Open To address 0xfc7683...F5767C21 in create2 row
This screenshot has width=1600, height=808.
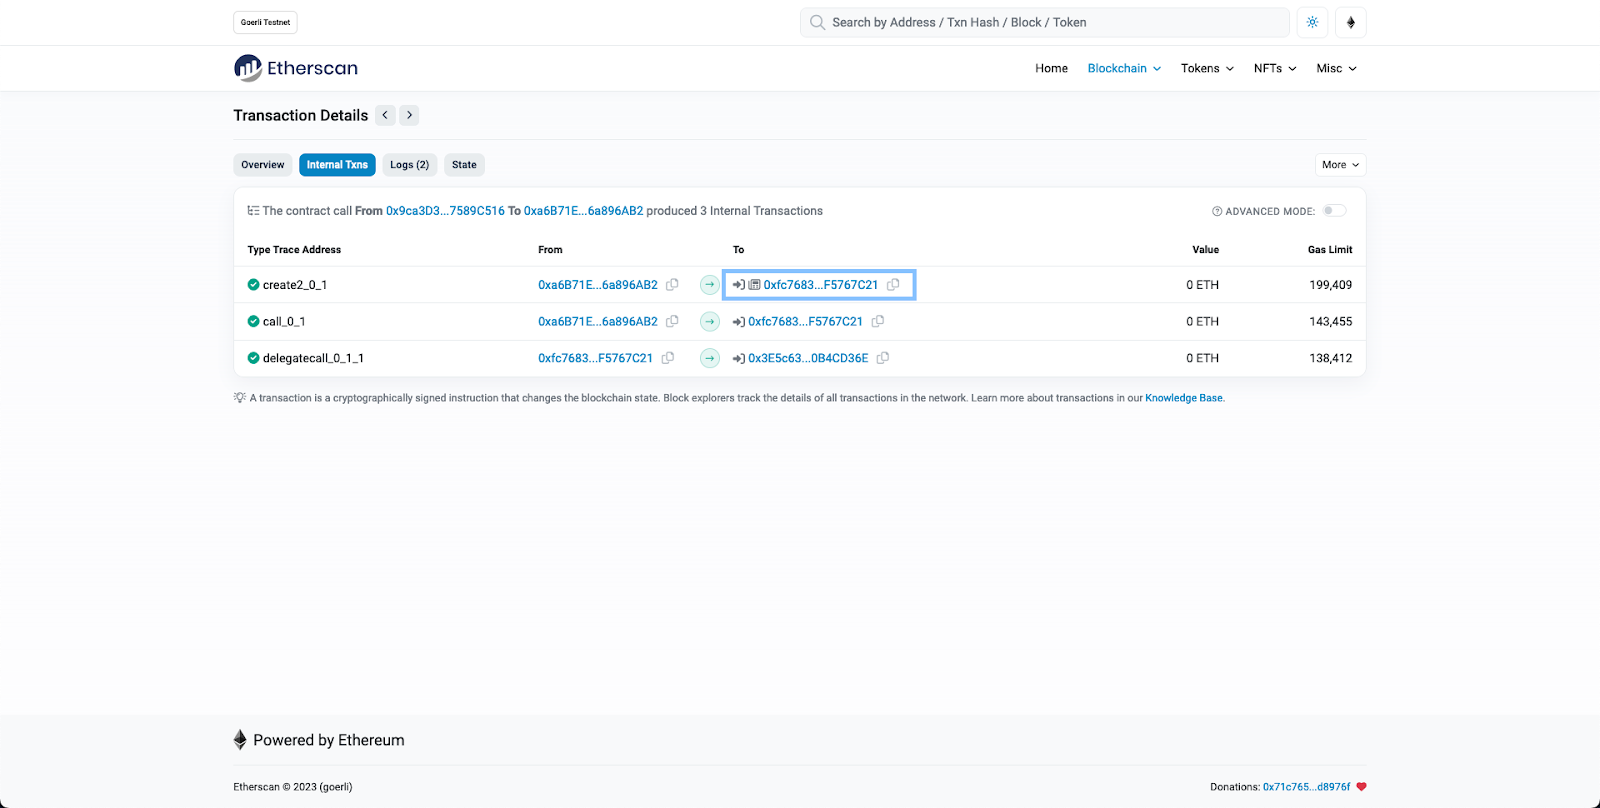821,285
